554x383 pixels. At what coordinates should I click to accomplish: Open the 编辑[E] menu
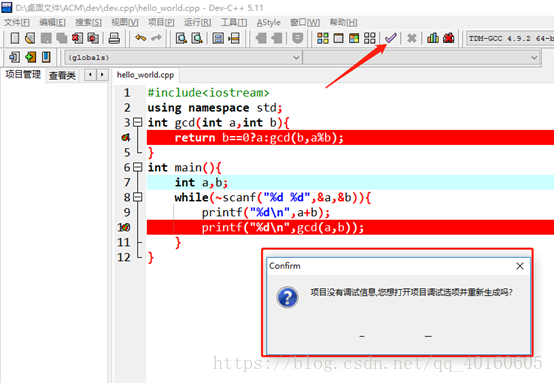(x=52, y=23)
